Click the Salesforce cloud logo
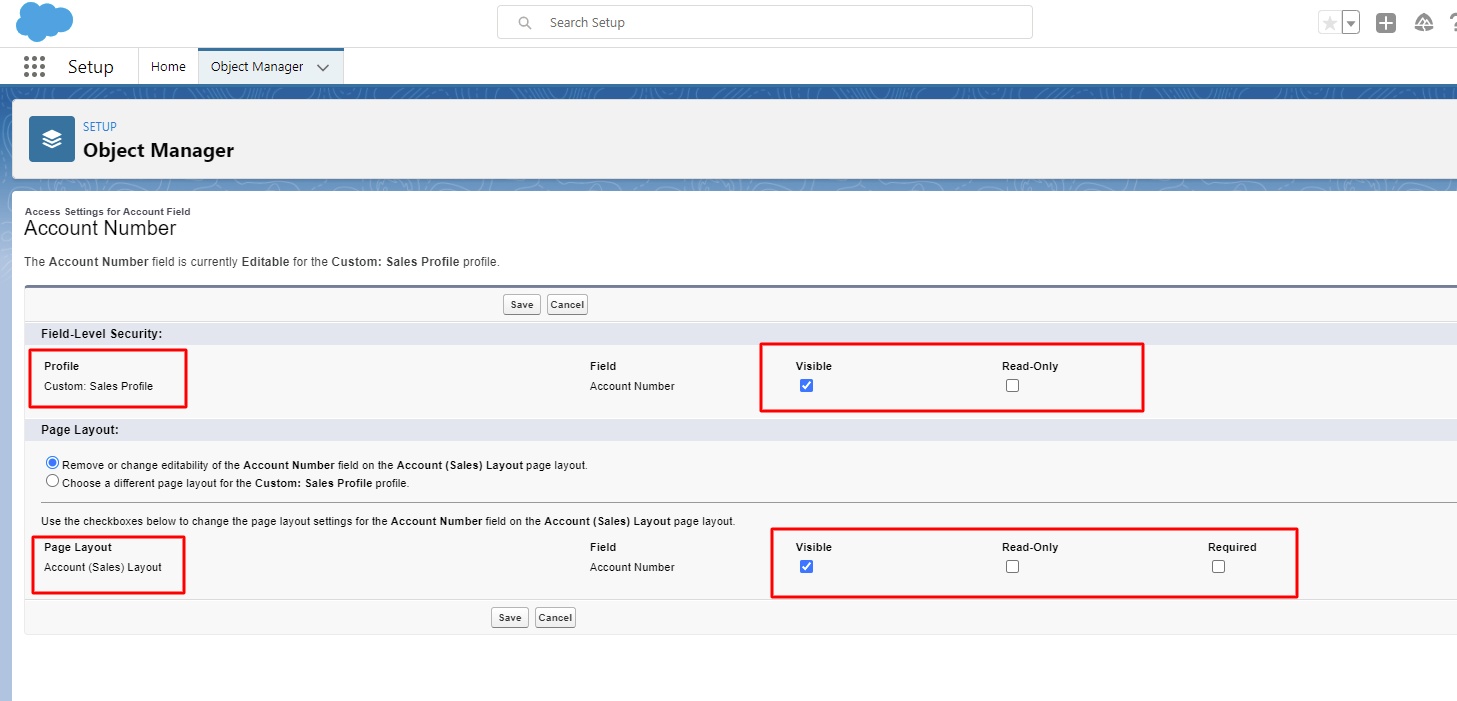The image size is (1457, 701). click(x=45, y=21)
